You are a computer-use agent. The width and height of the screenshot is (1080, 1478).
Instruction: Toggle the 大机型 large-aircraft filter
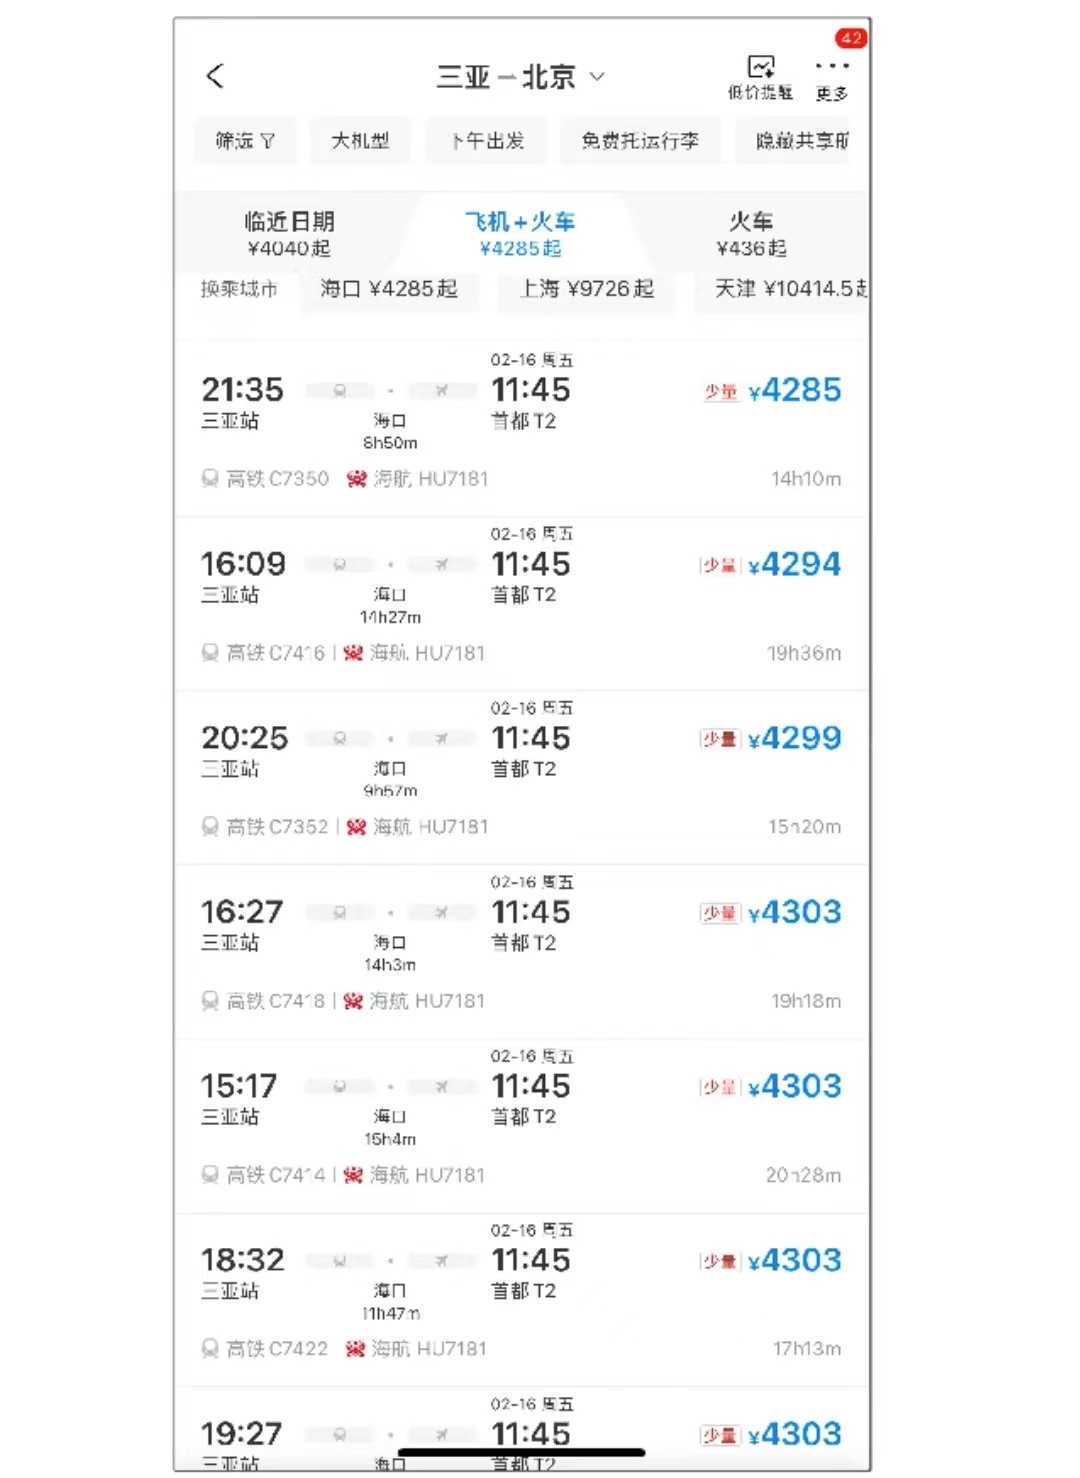[360, 141]
